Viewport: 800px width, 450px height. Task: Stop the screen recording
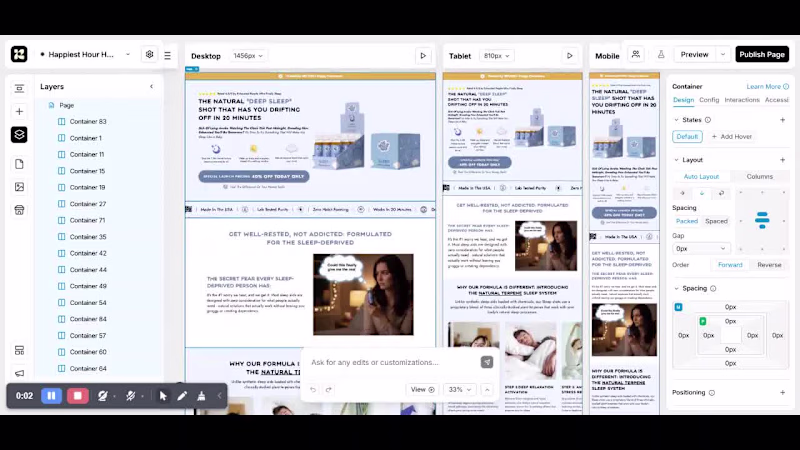78,395
